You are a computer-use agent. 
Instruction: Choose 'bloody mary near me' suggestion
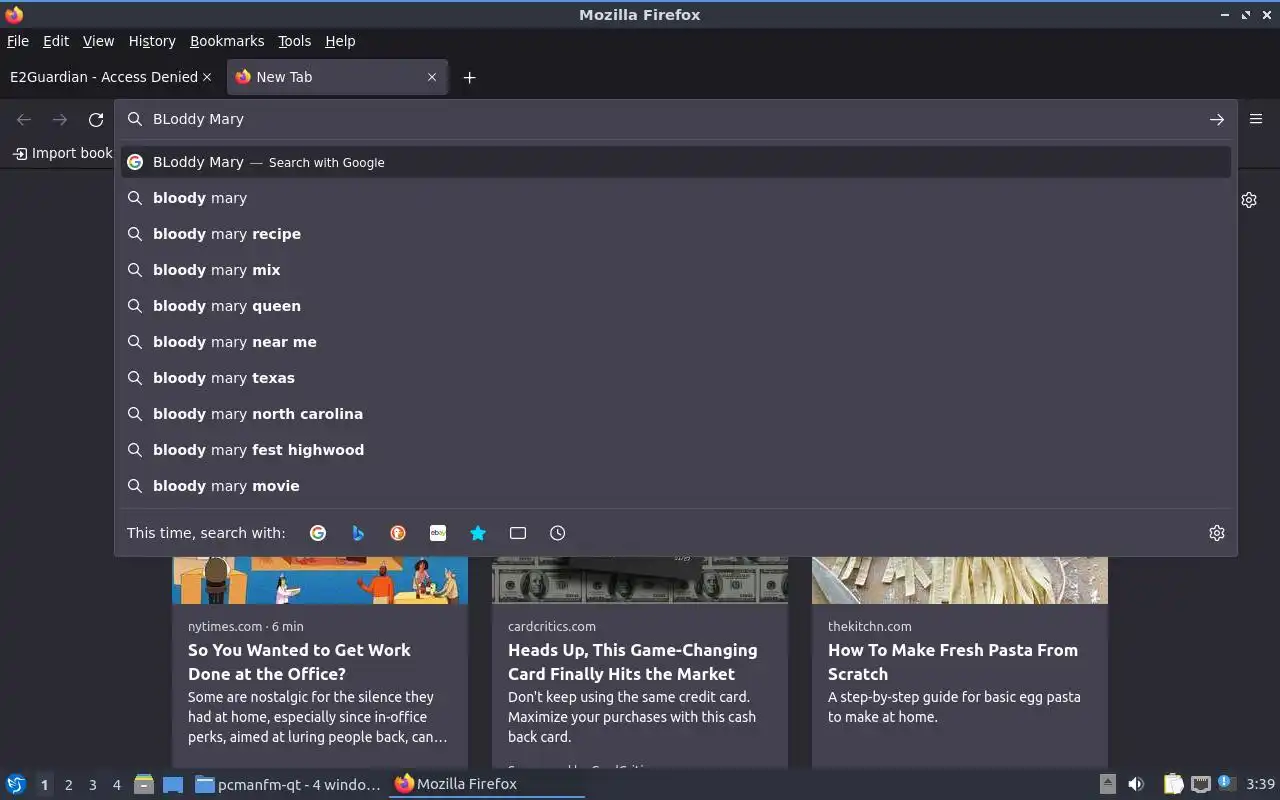click(676, 342)
